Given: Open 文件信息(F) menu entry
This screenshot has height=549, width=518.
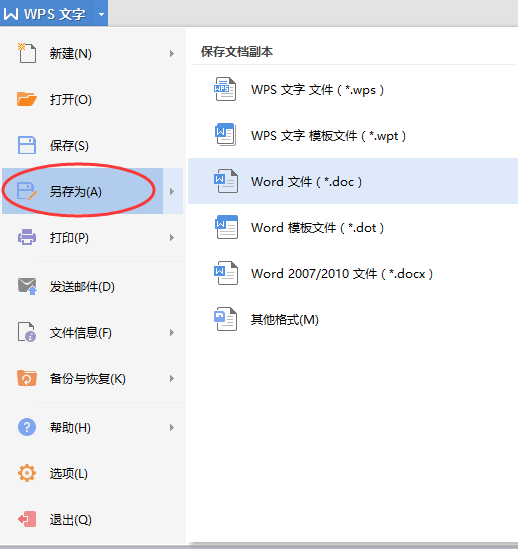Looking at the screenshot, I should click(92, 332).
